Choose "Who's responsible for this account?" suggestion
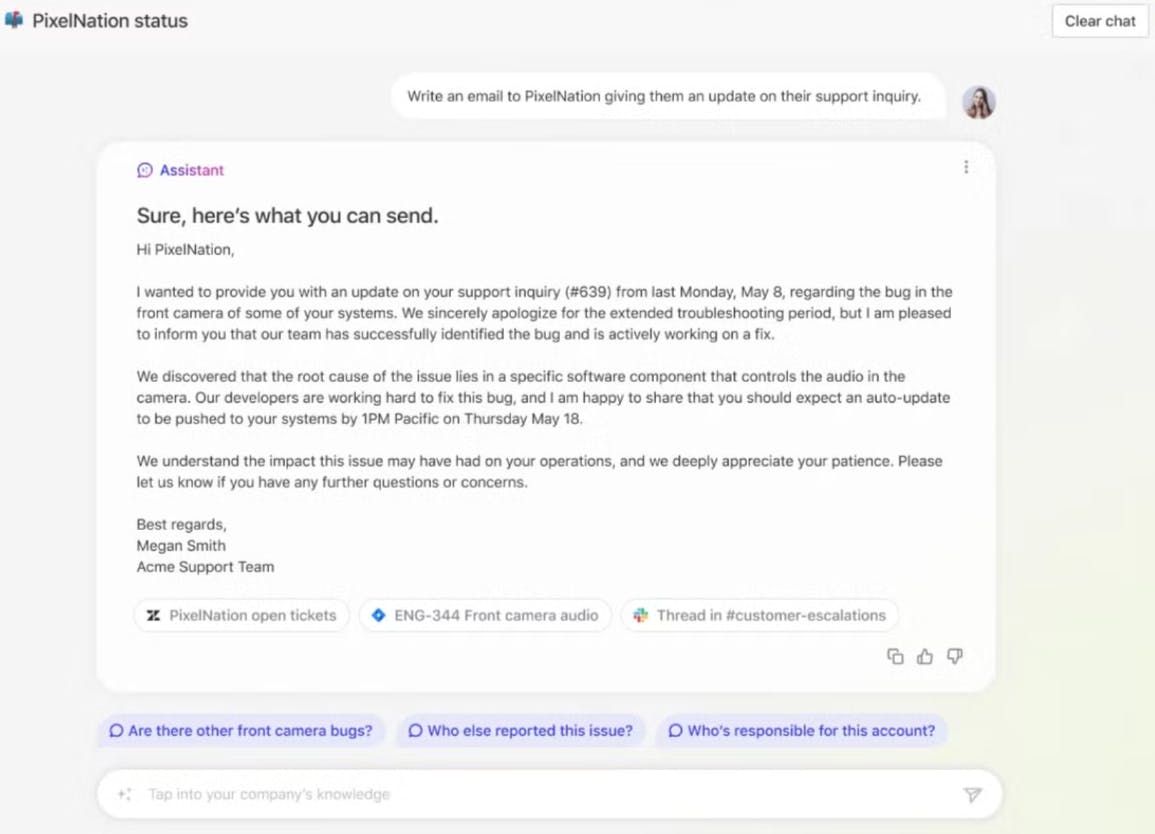Screen dimensions: 1155x834 [x=801, y=731]
